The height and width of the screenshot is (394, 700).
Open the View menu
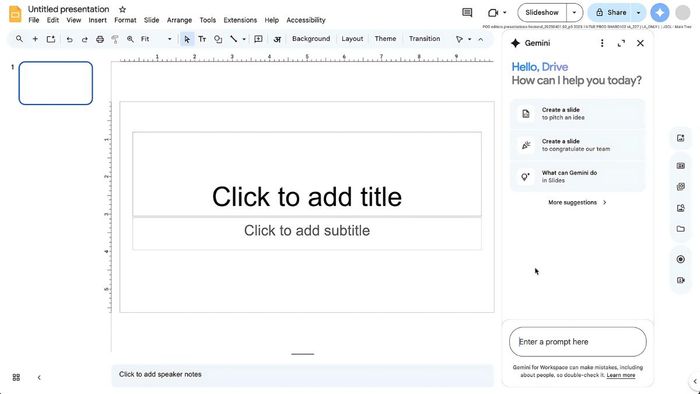click(74, 20)
